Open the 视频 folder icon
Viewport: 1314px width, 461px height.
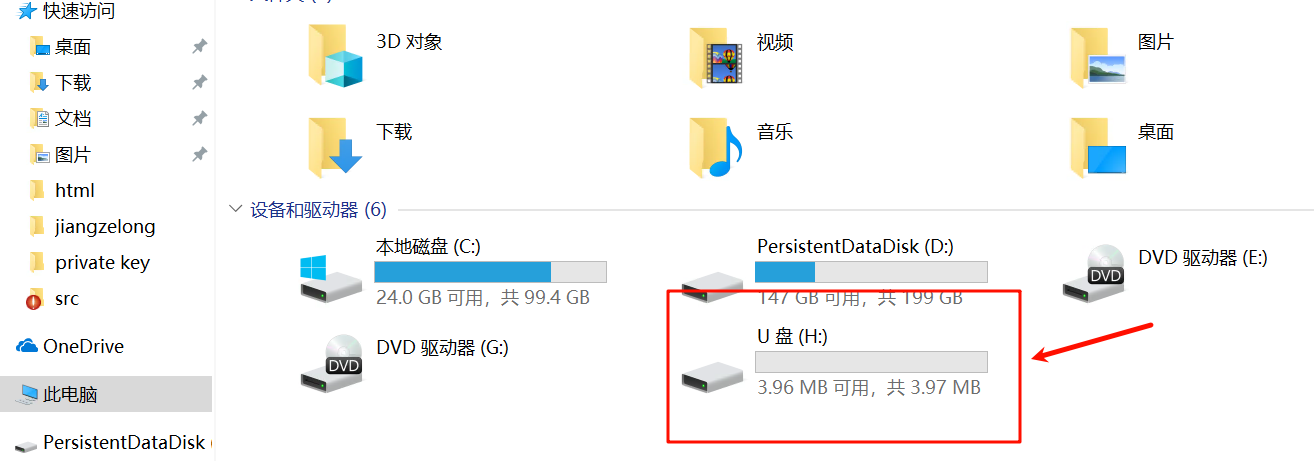point(716,57)
